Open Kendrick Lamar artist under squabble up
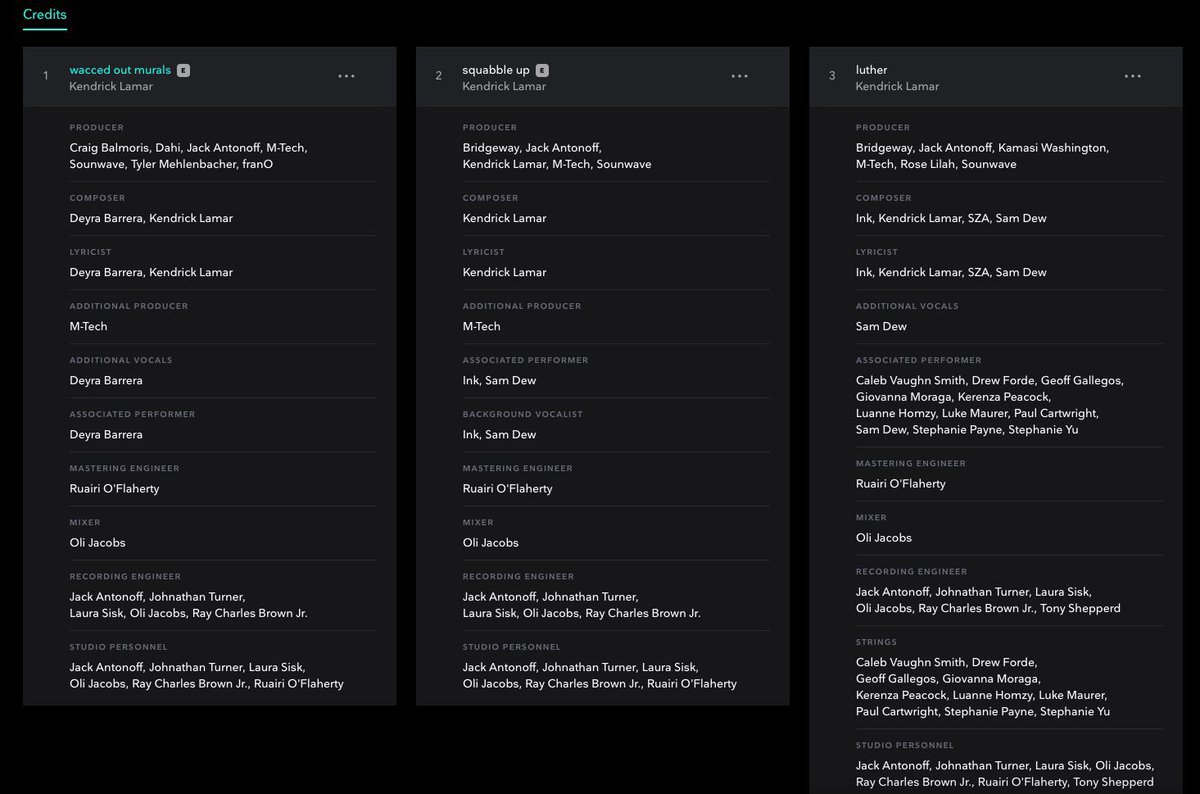This screenshot has height=794, width=1200. (504, 87)
